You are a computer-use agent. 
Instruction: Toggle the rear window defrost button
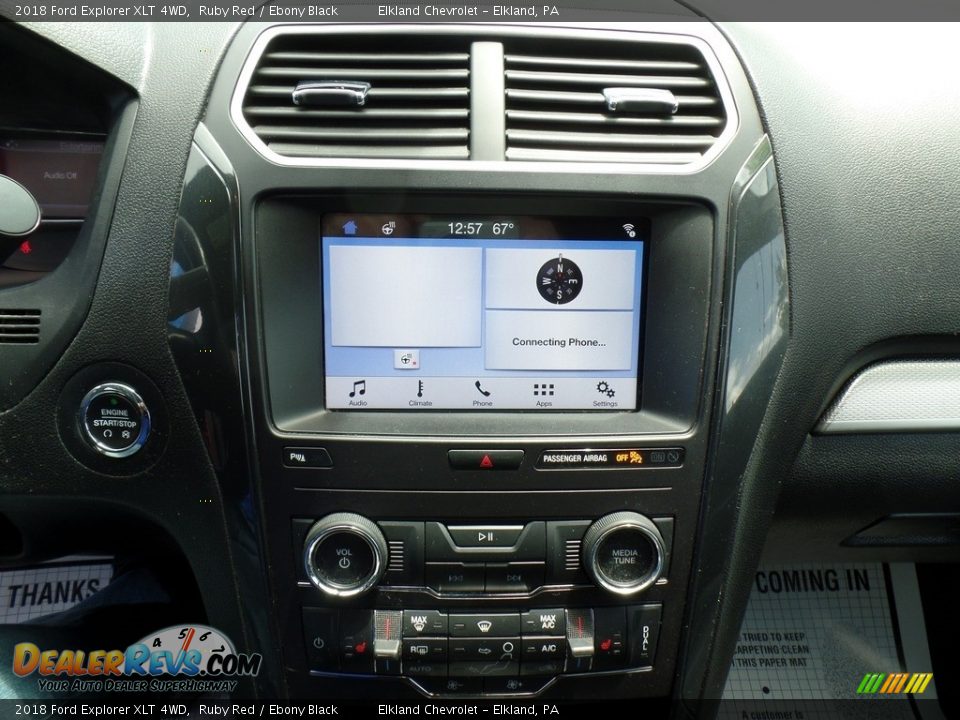click(424, 650)
